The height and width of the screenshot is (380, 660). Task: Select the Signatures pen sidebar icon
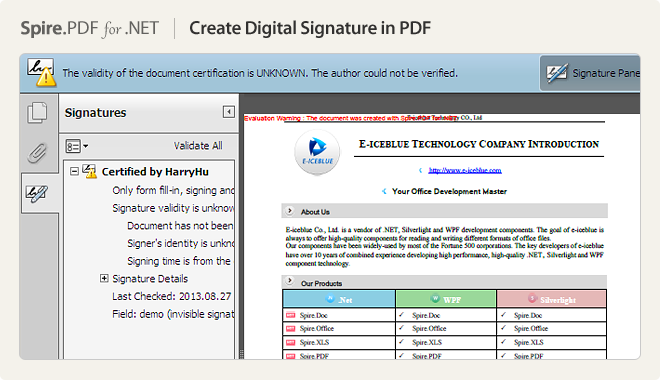tap(37, 193)
